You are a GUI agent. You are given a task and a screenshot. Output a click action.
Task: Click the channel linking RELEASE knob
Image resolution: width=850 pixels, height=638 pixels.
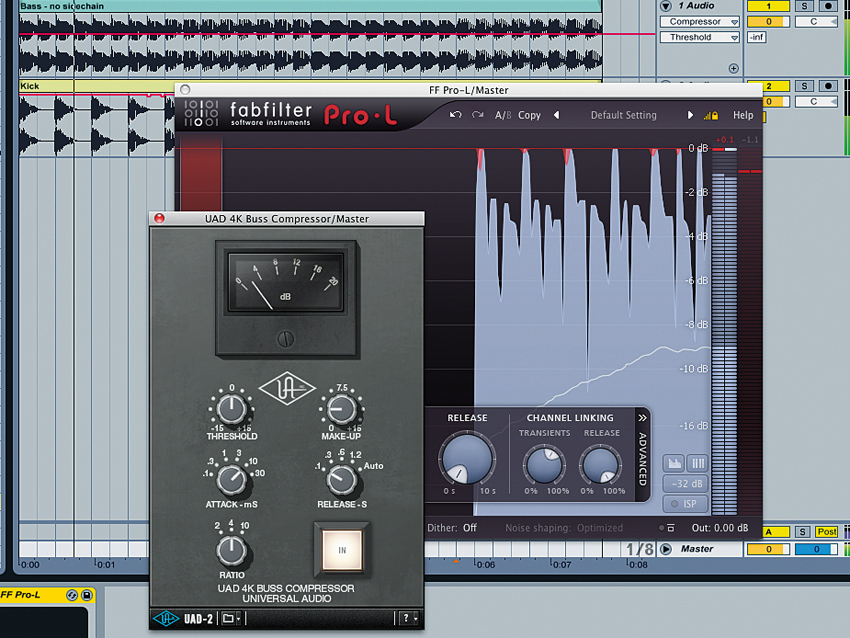[601, 465]
